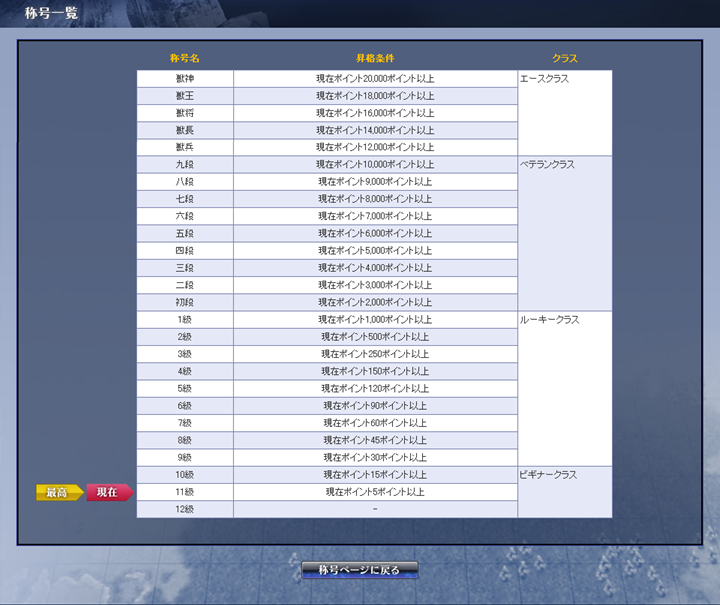This screenshot has height=605, width=720.
Task: Click the 九段 rank cell
Action: (185, 165)
